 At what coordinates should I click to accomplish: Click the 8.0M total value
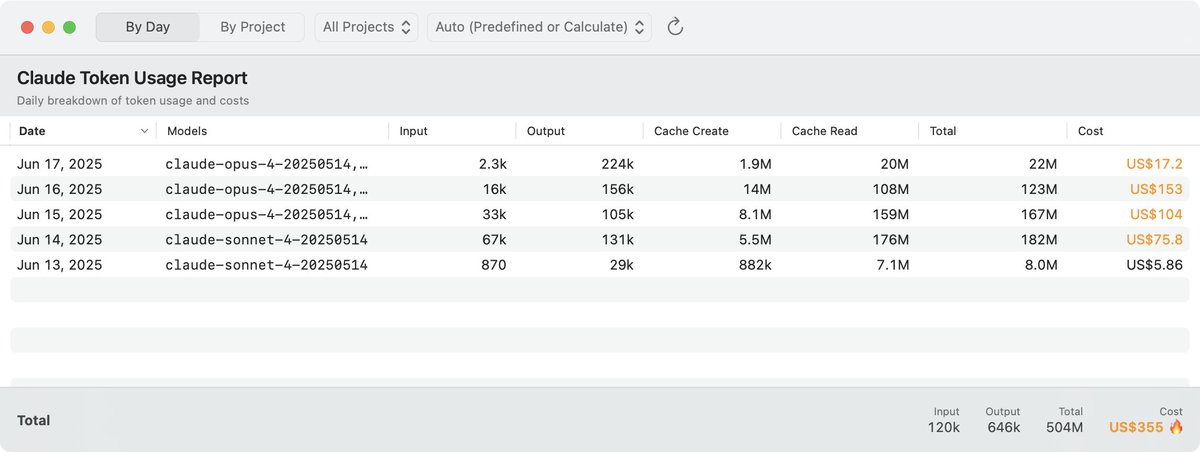click(x=1039, y=265)
